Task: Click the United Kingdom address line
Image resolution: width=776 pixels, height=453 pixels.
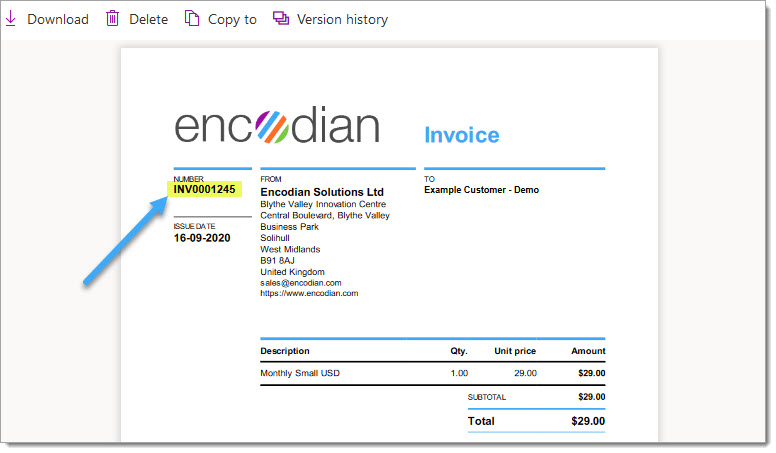Action: click(x=292, y=272)
